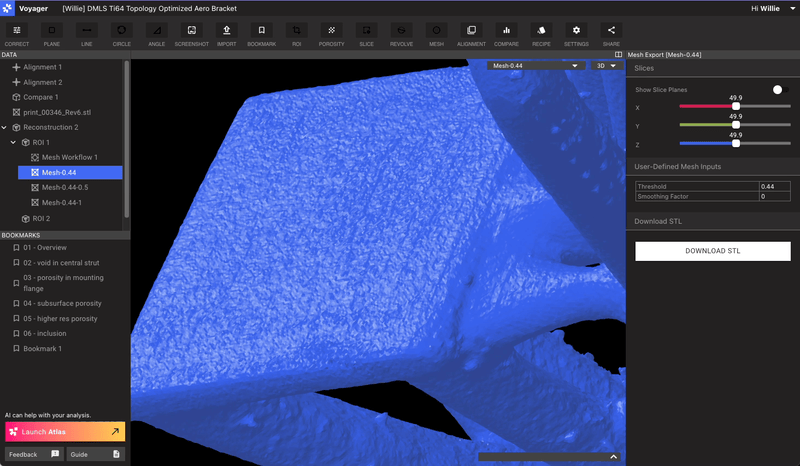Collapse the Reconstruction 2 tree node

pos(5,128)
